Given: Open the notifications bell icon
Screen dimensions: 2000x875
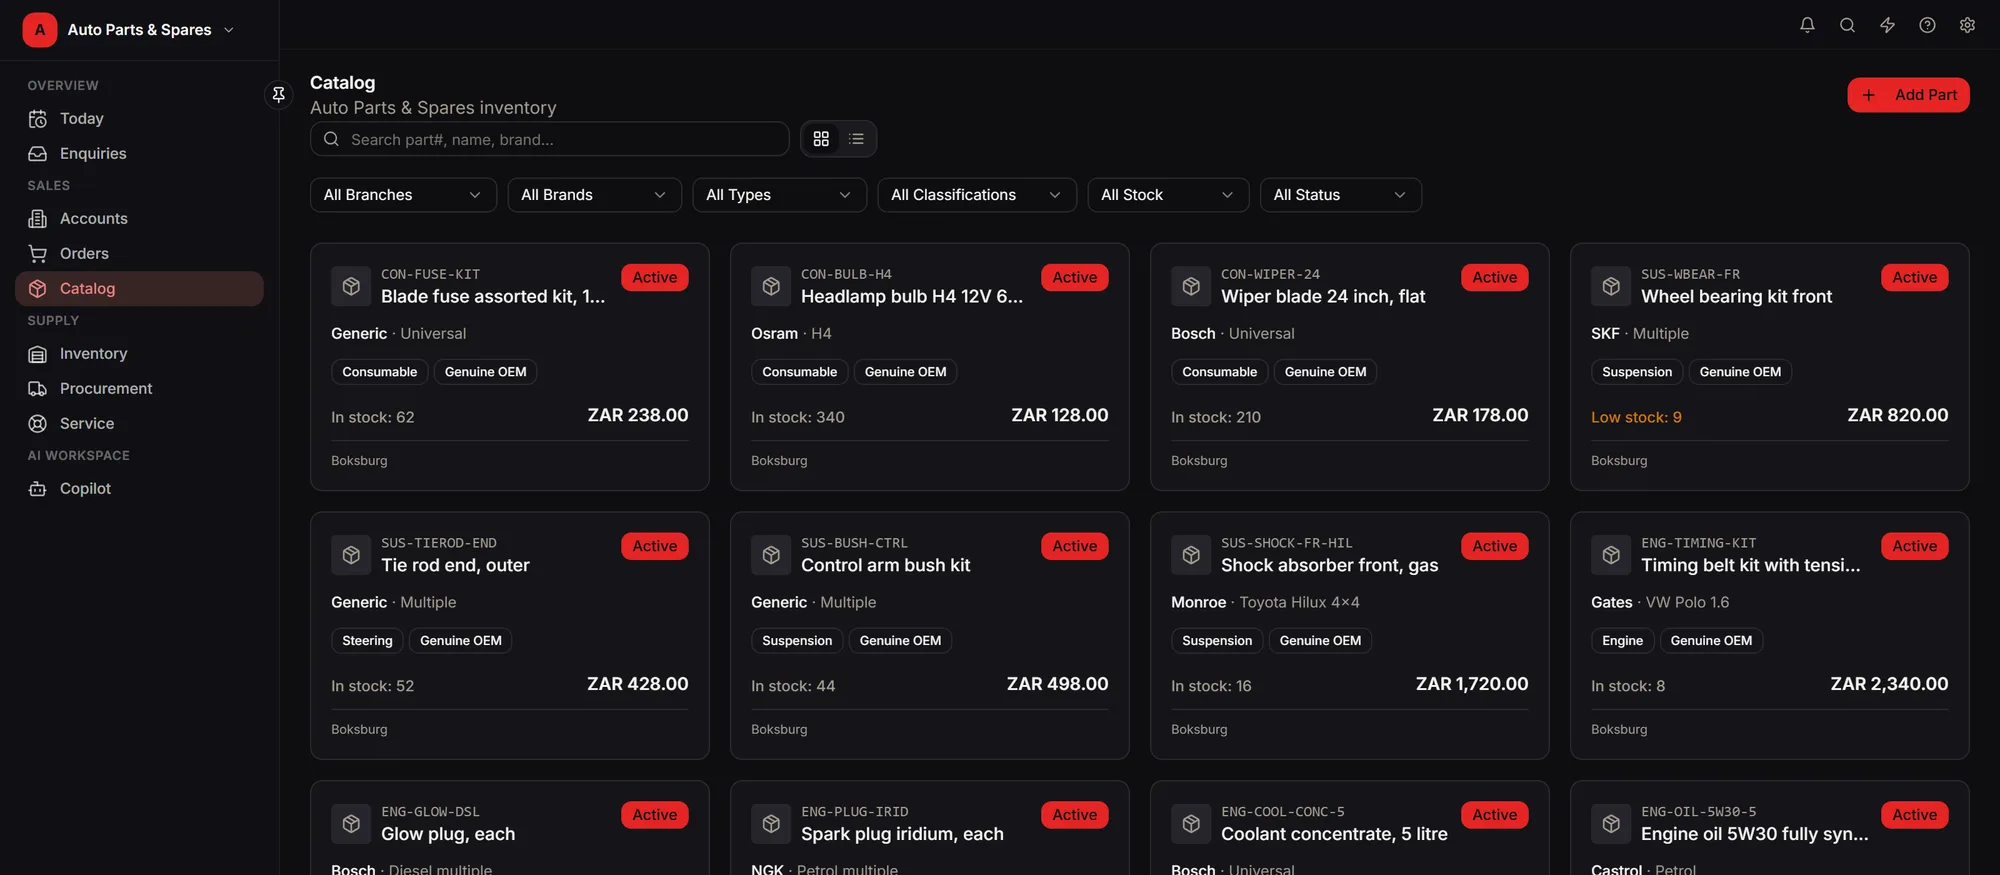Looking at the screenshot, I should (x=1807, y=25).
